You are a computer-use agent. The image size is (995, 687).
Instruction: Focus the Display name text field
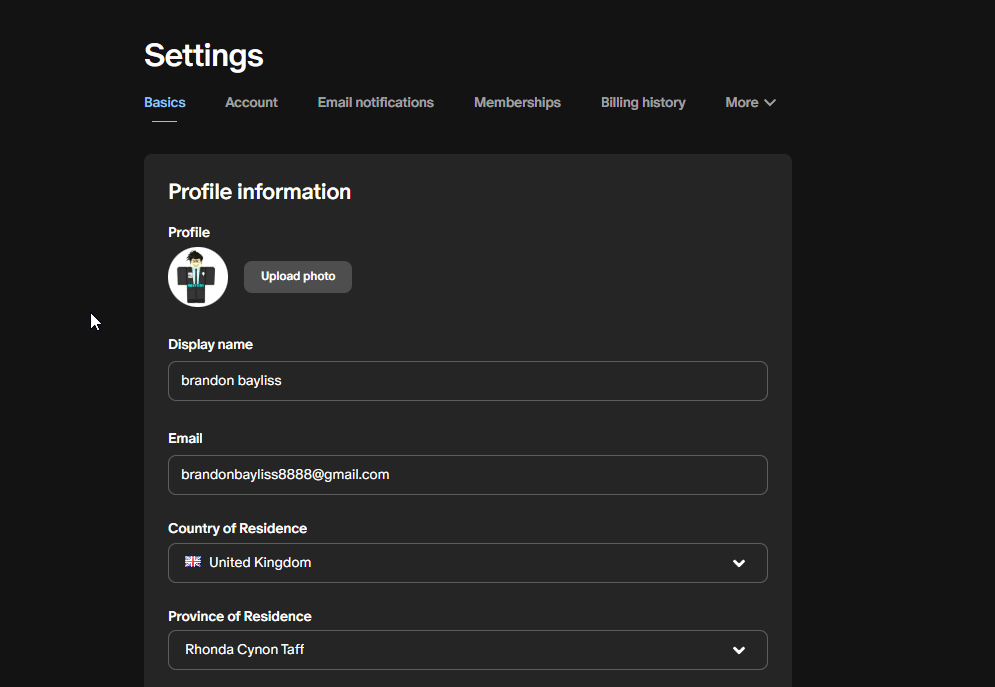tap(468, 381)
